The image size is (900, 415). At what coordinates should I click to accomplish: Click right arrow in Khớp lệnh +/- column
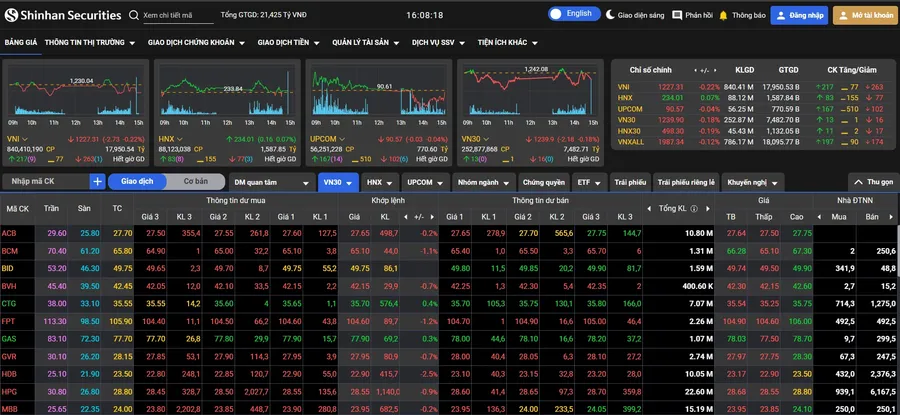click(432, 217)
